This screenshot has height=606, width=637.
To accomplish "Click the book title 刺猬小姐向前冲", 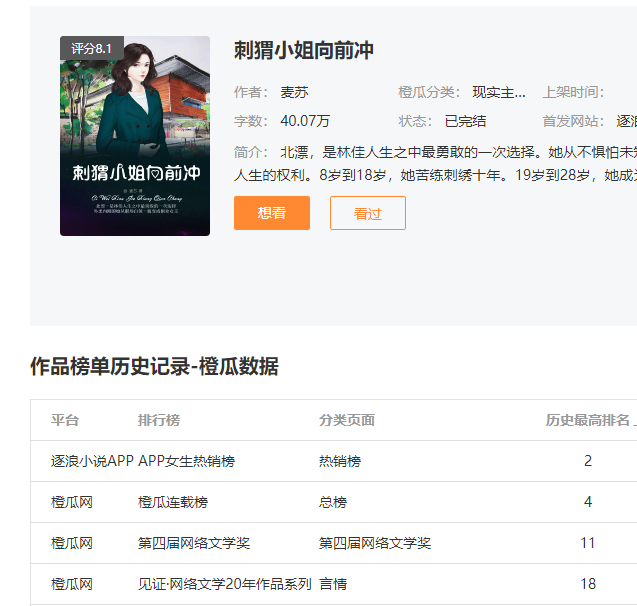I will point(303,50).
